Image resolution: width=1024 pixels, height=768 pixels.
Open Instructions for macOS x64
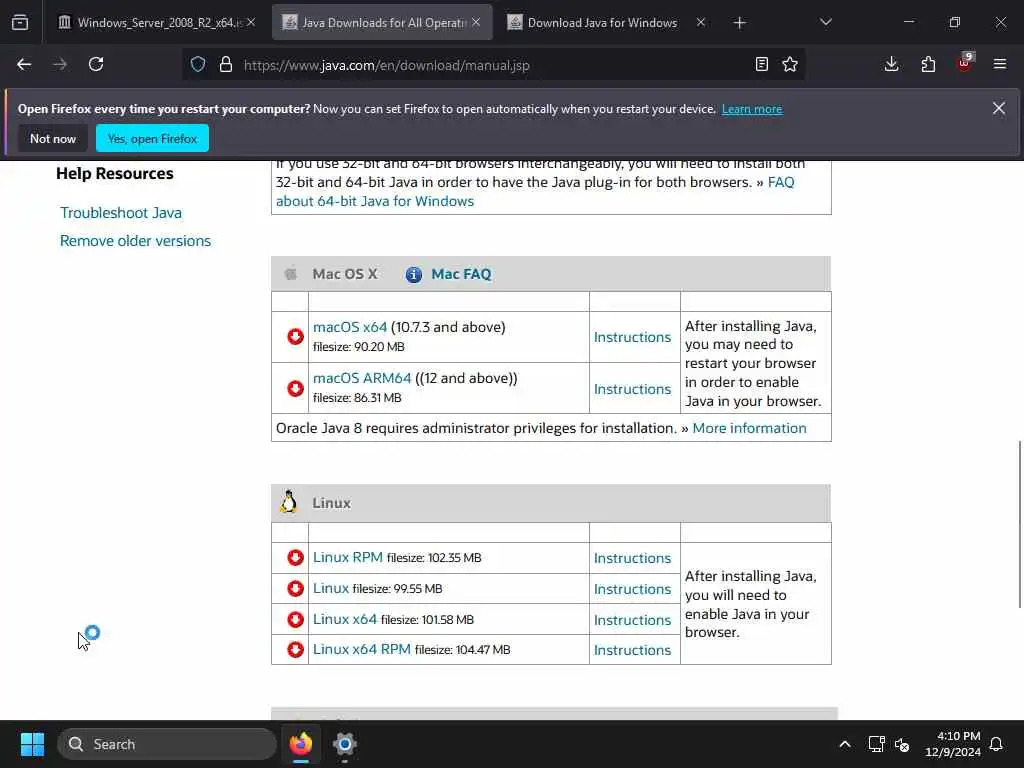tap(632, 337)
